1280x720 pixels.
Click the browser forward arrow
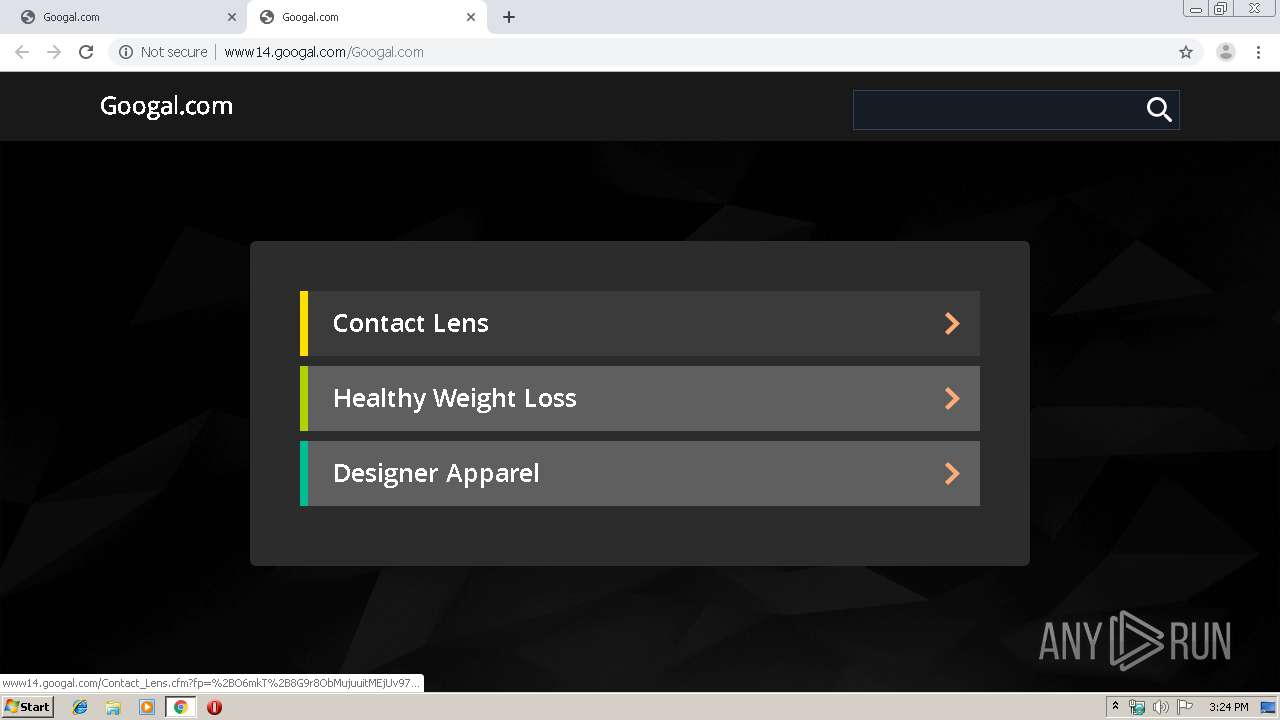coord(54,52)
